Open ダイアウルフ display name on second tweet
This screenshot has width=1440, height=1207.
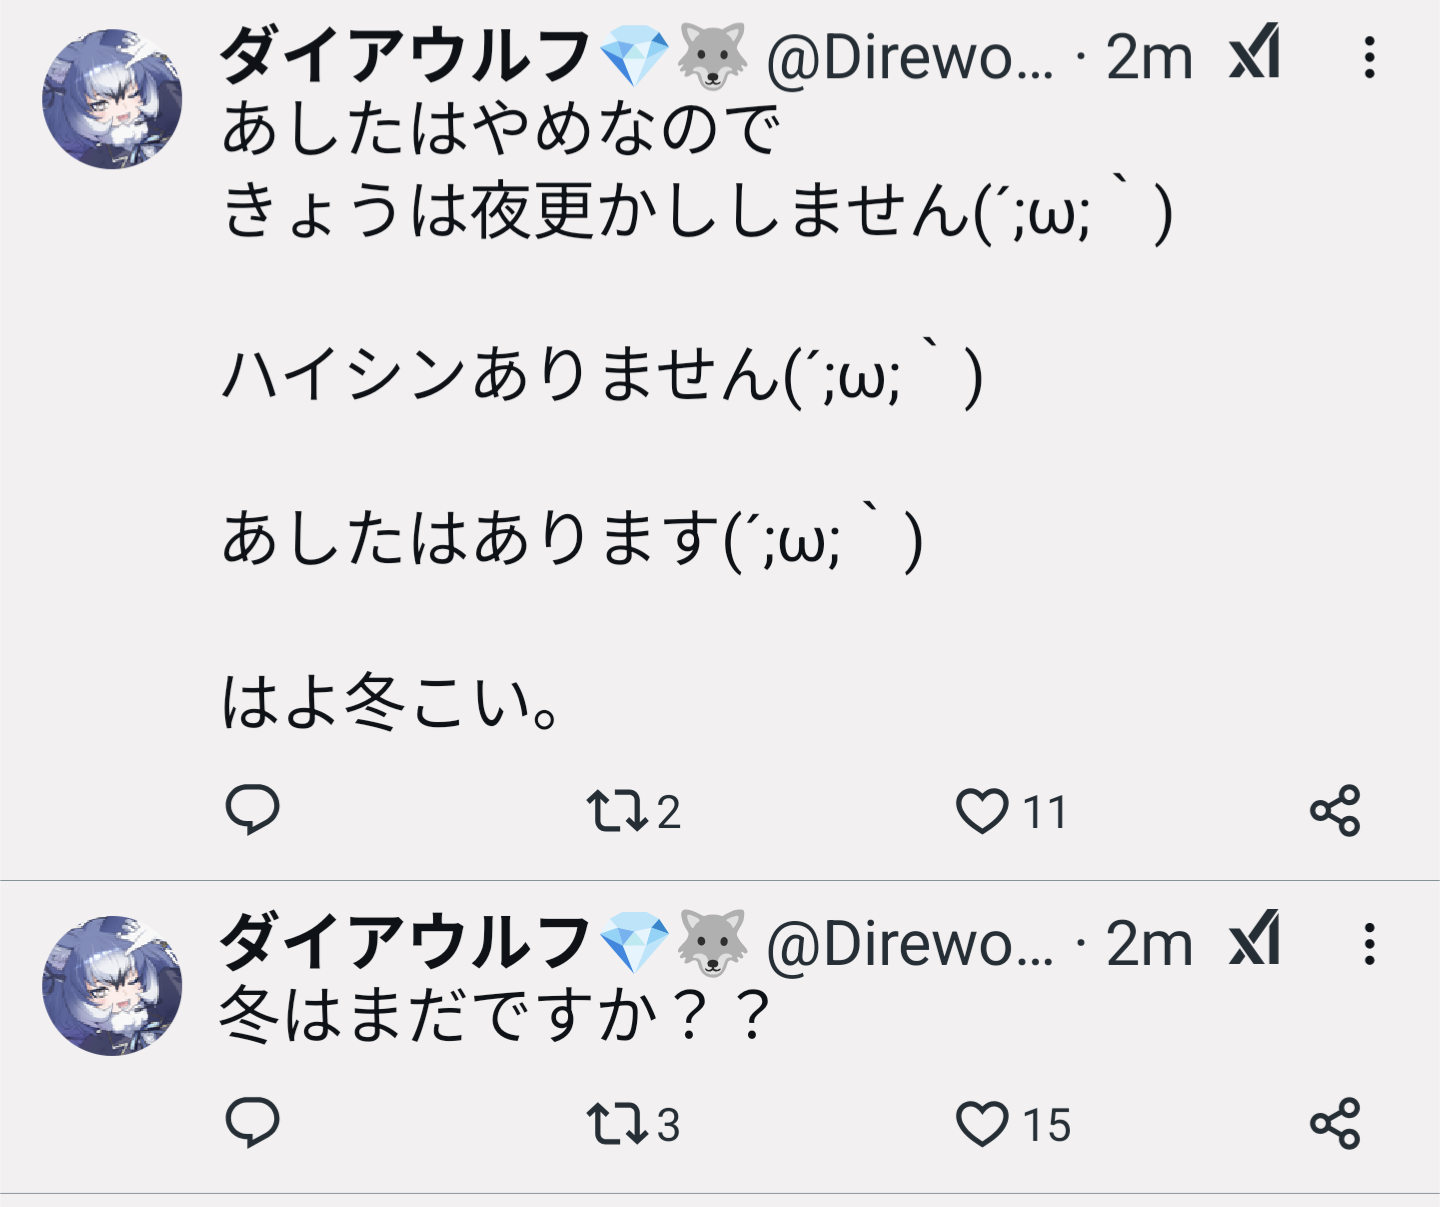click(405, 942)
